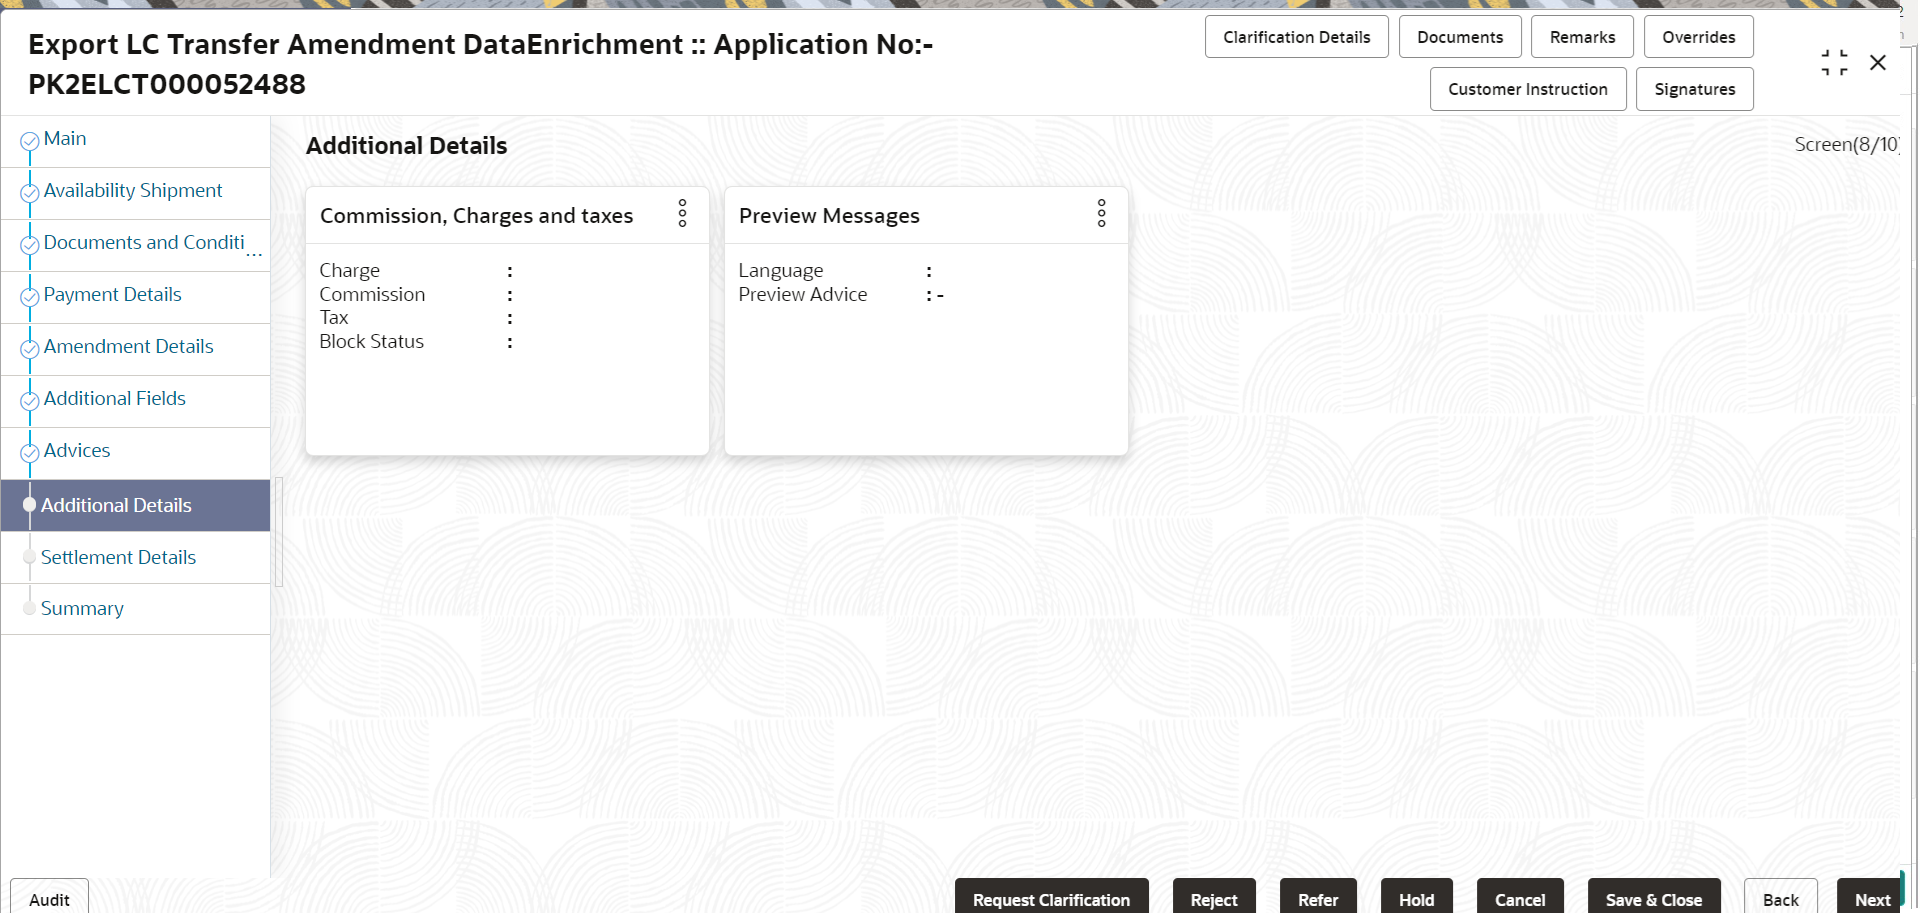Click the sidebar collapse handle
1920x913 pixels.
point(279,531)
